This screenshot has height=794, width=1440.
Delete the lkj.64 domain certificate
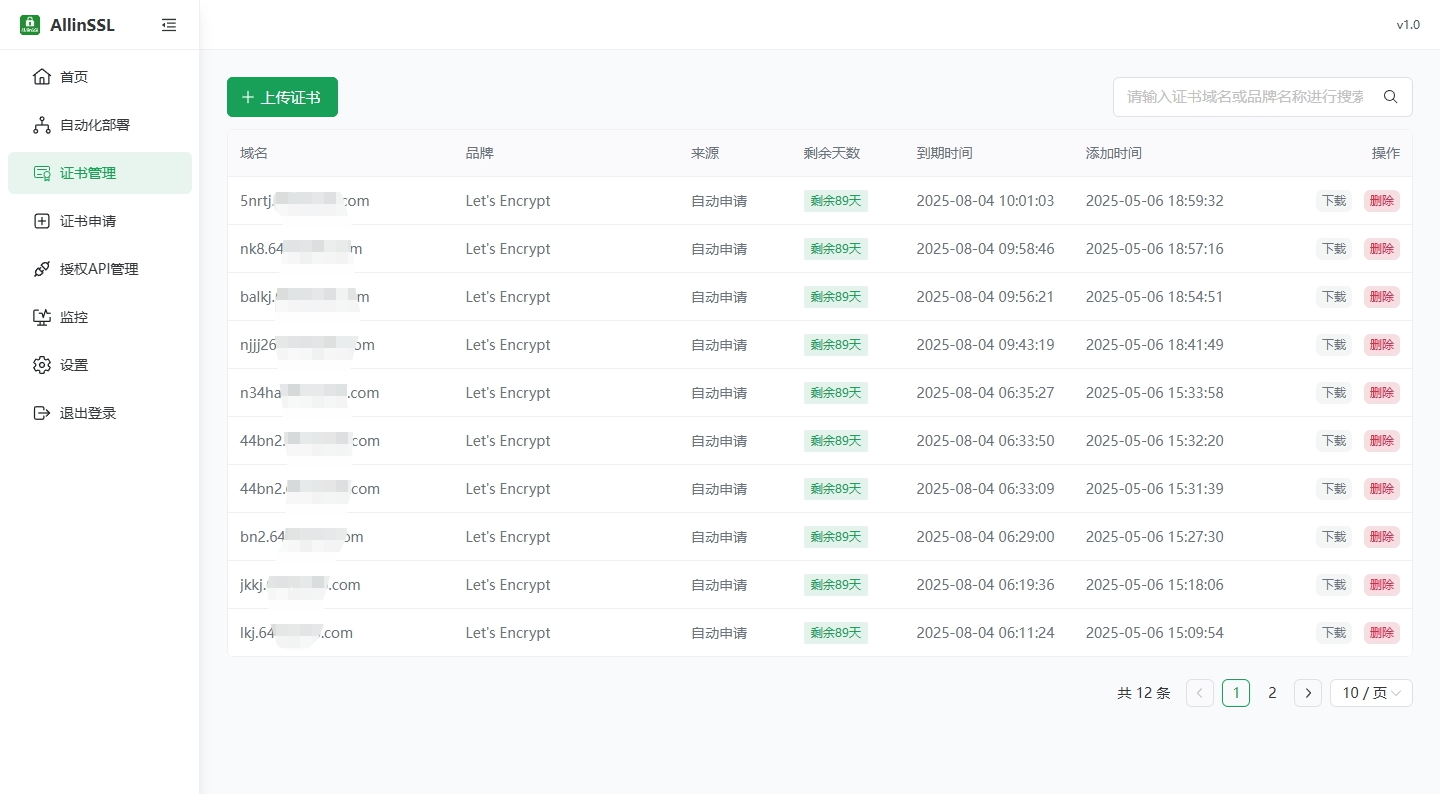click(1381, 633)
